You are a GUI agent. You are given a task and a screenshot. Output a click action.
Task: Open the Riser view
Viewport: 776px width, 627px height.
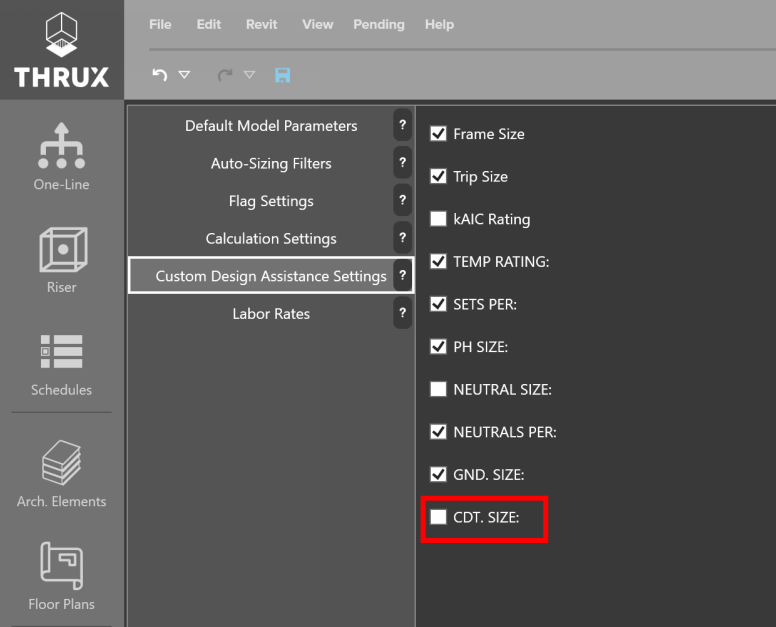click(x=63, y=260)
